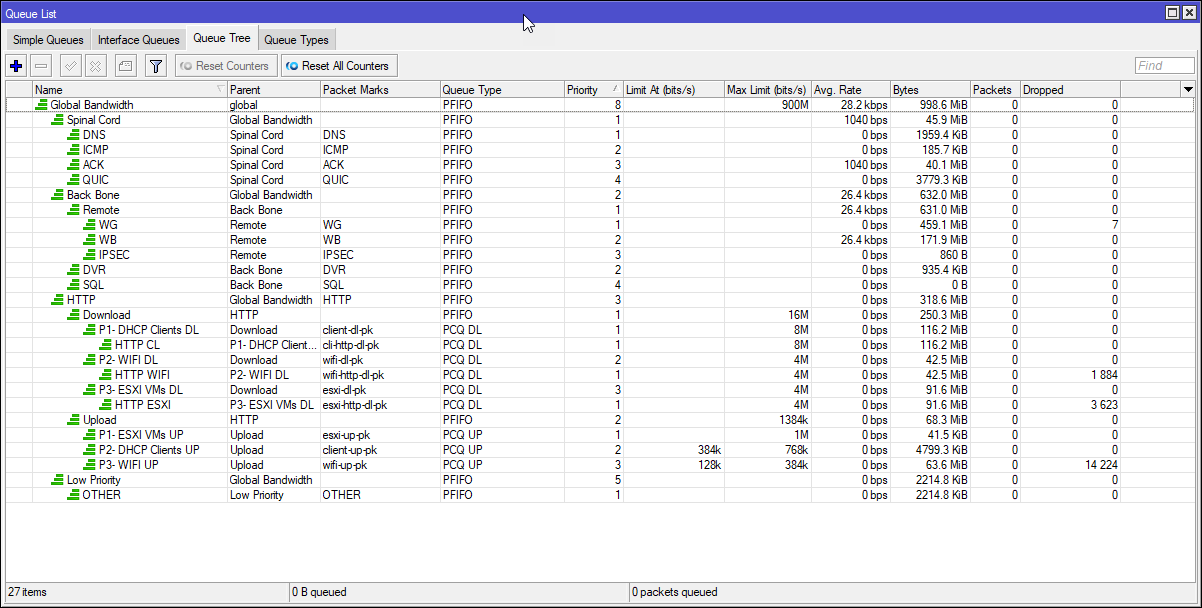The width and height of the screenshot is (1202, 608).
Task: Click the Remote queue icon
Action: [73, 210]
